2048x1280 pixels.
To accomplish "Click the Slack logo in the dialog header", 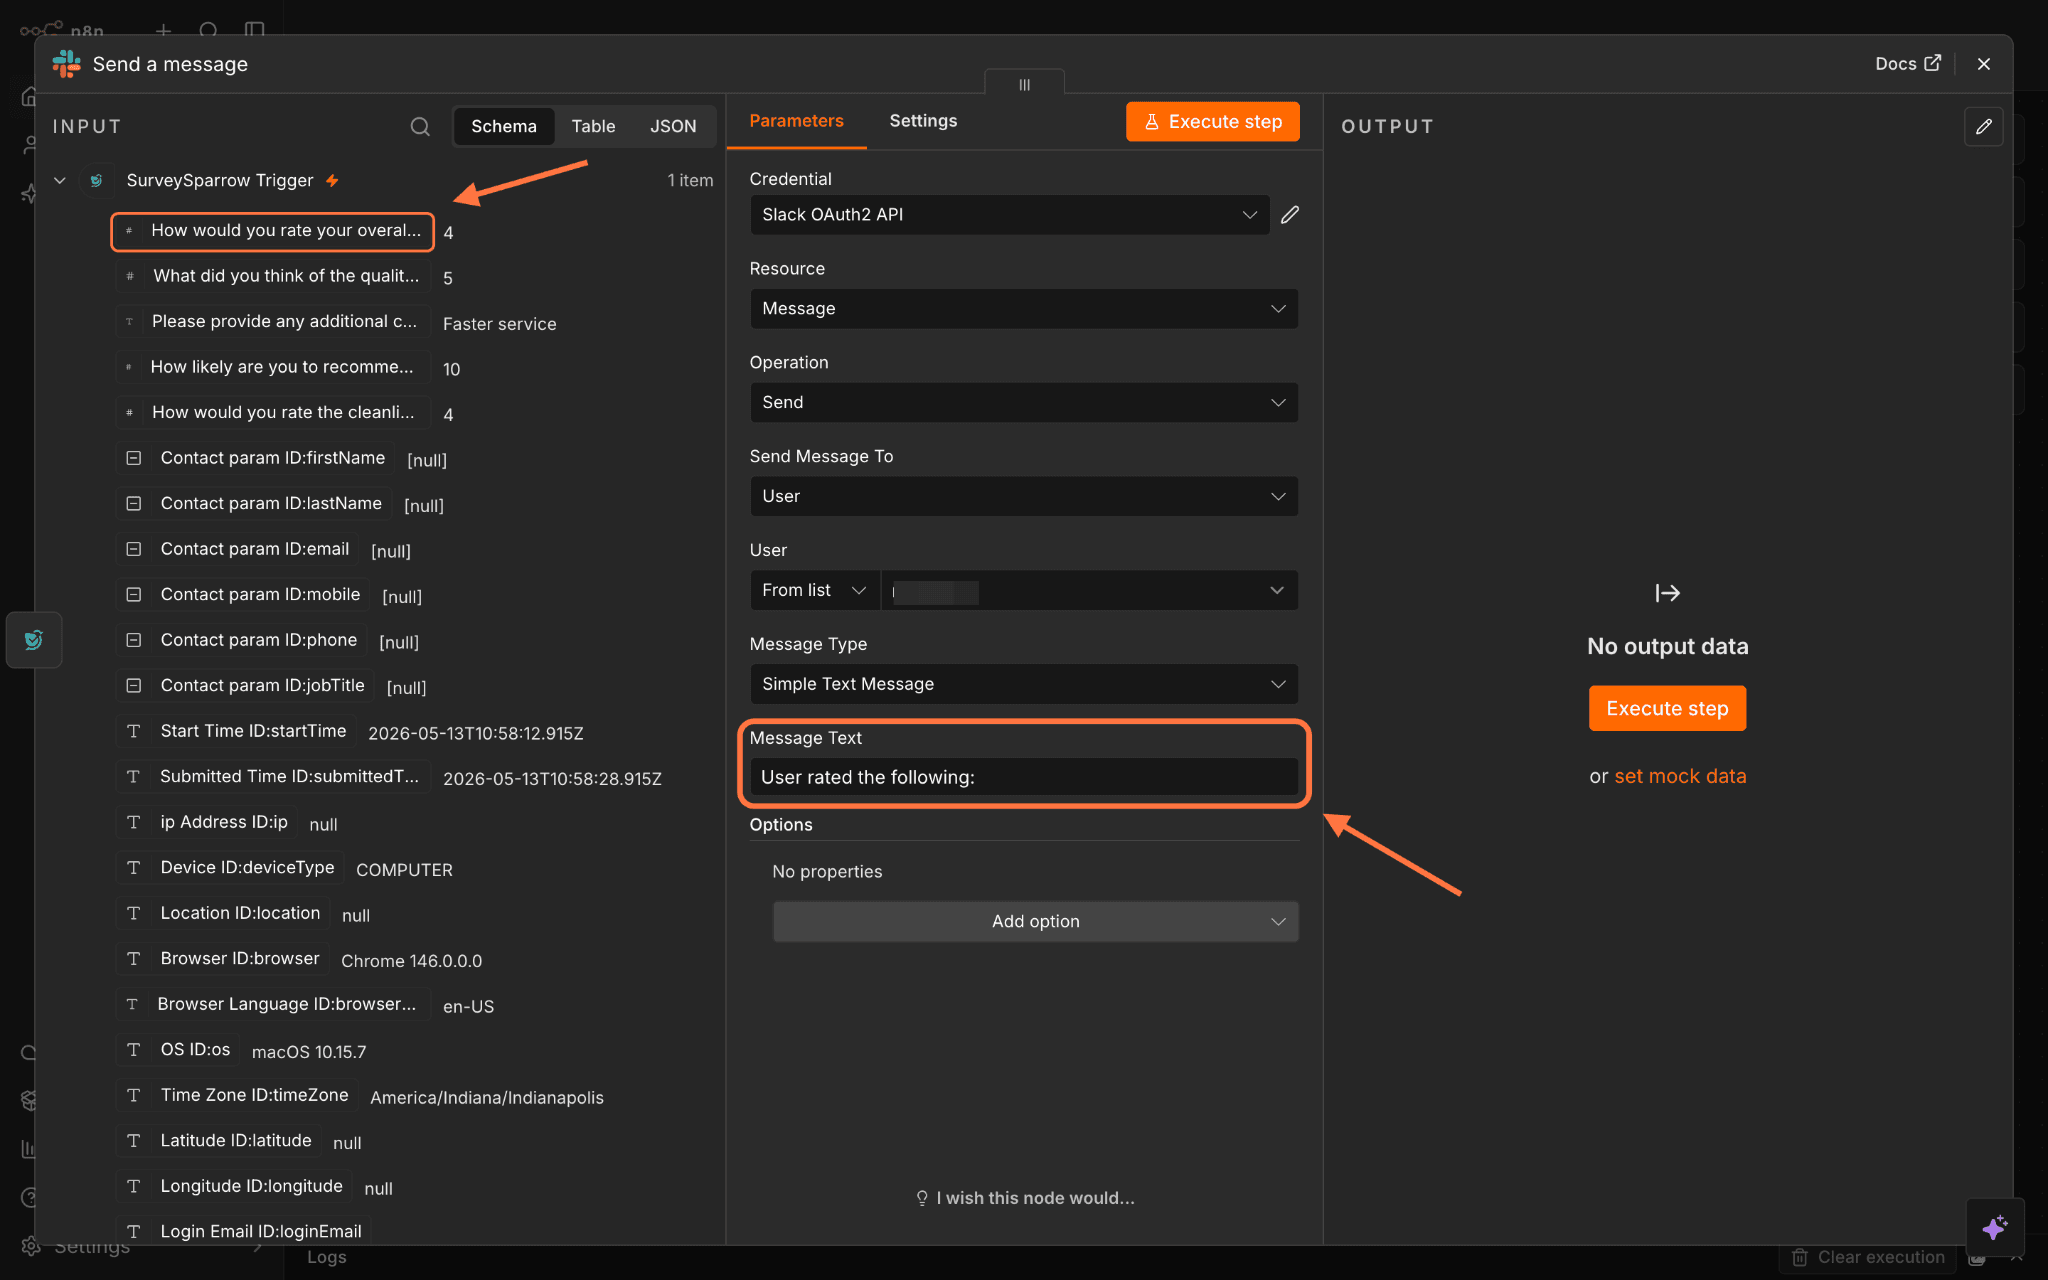I will click(67, 64).
